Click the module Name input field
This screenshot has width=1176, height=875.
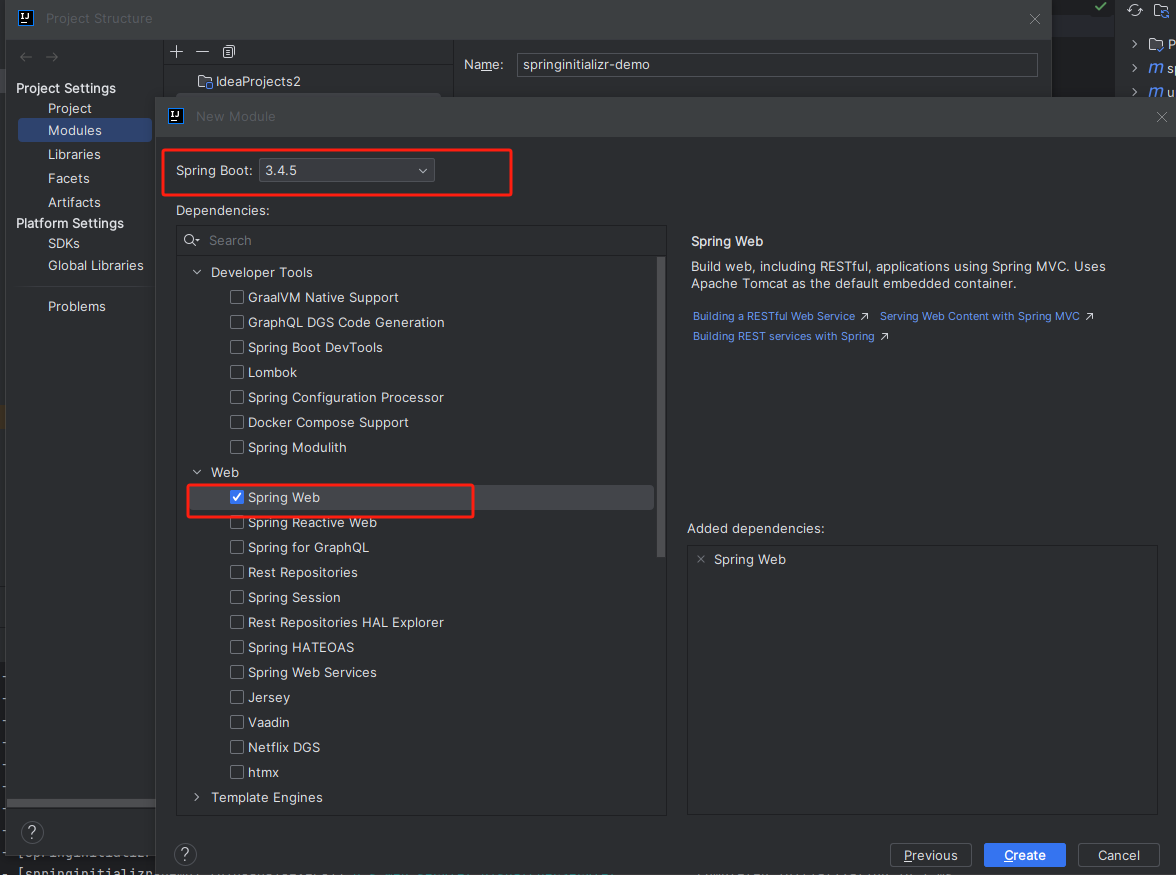(777, 64)
